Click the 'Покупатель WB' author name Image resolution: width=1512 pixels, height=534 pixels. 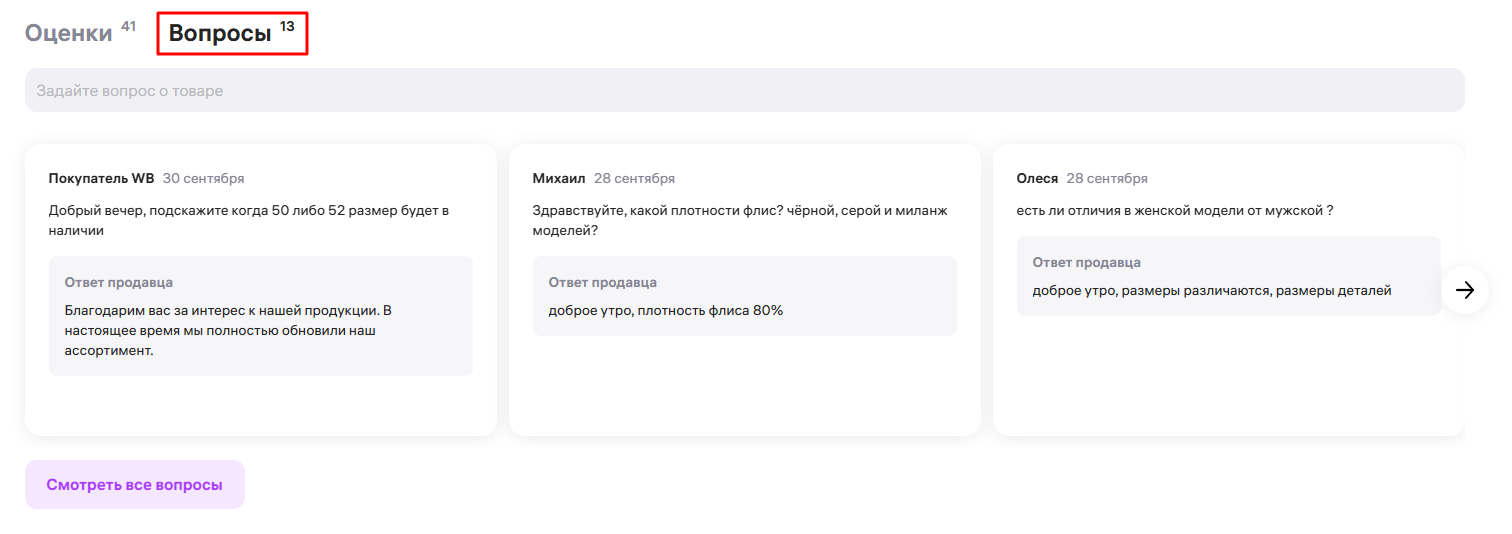coord(101,179)
